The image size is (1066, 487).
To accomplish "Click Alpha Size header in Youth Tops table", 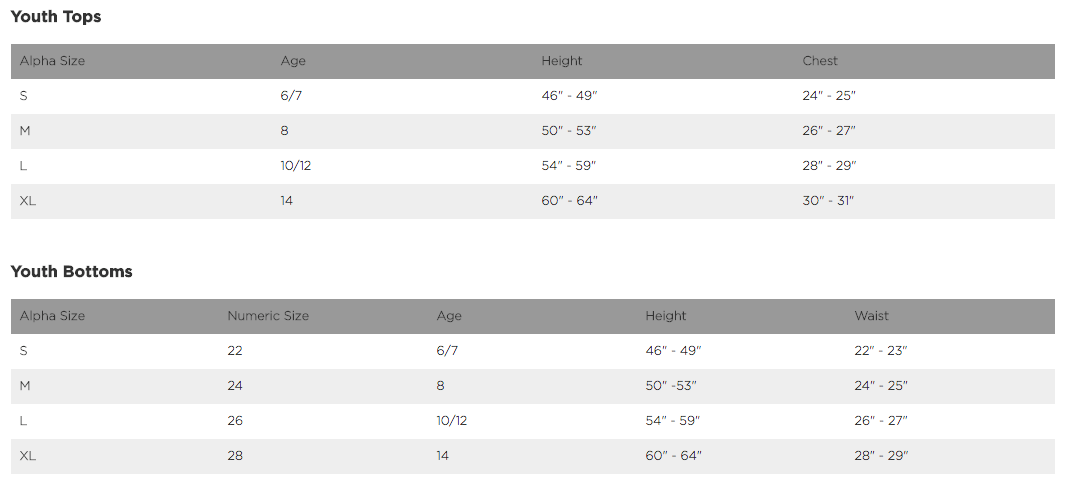I will point(52,61).
